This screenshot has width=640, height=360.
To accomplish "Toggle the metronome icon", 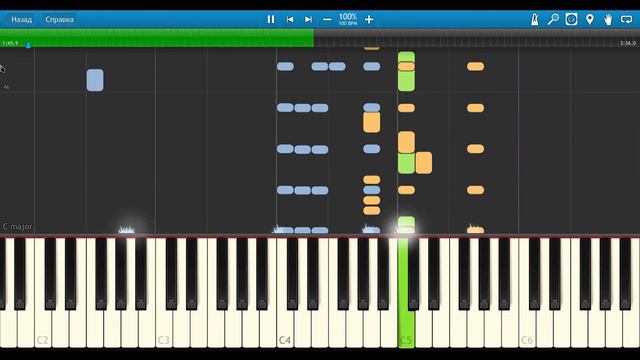I will (535, 19).
